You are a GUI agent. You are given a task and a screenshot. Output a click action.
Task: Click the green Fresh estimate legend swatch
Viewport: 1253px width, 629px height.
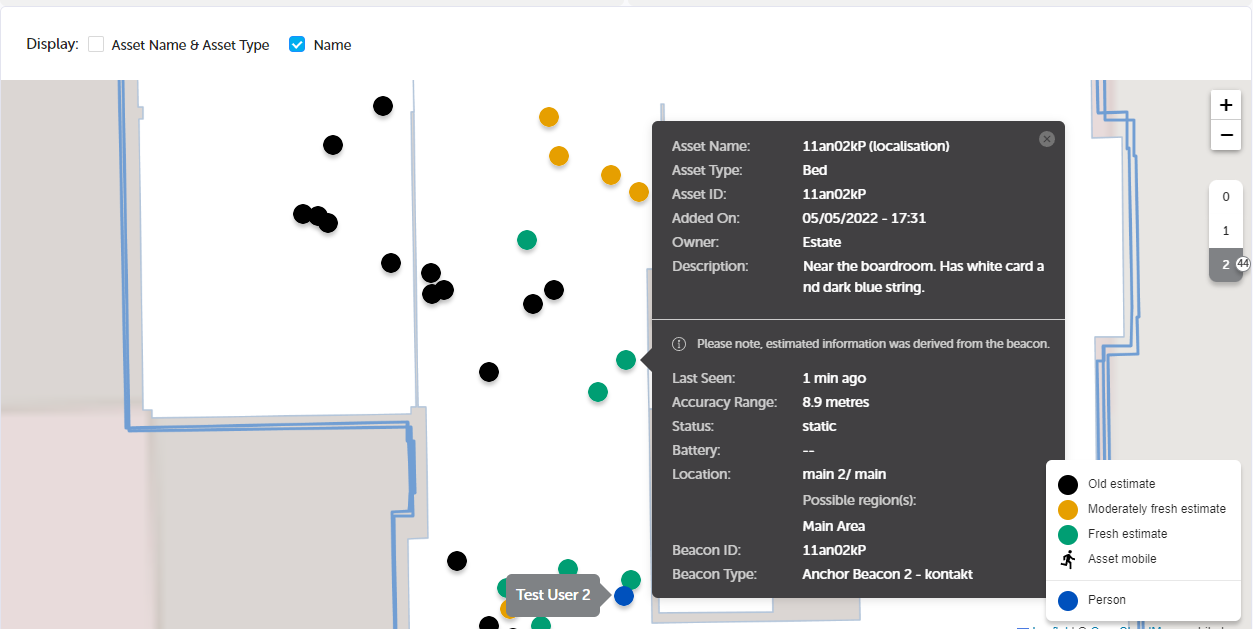click(x=1068, y=534)
